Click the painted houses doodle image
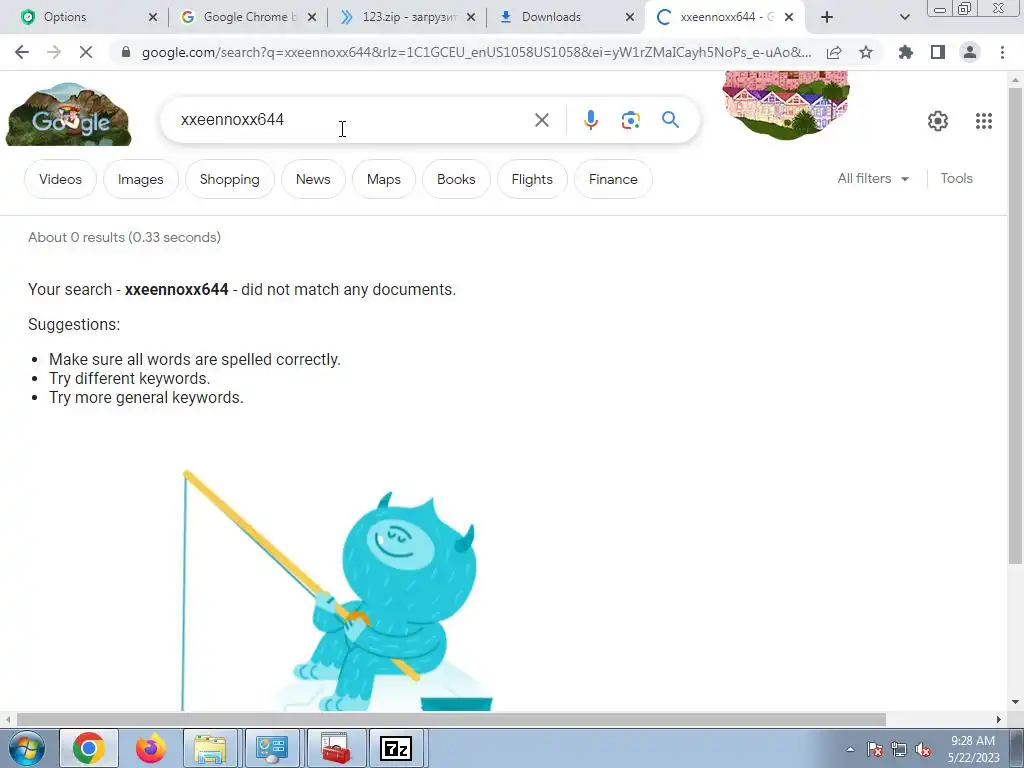 click(x=786, y=104)
